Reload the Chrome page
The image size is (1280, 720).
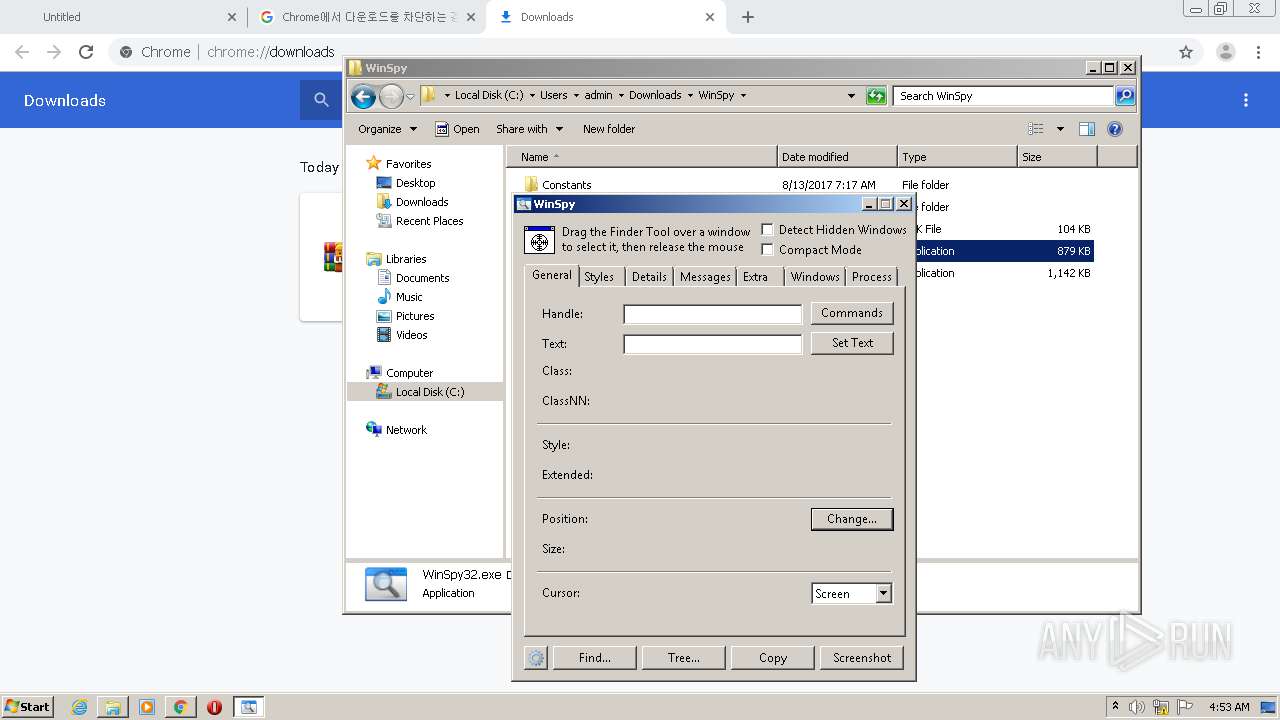pyautogui.click(x=86, y=52)
